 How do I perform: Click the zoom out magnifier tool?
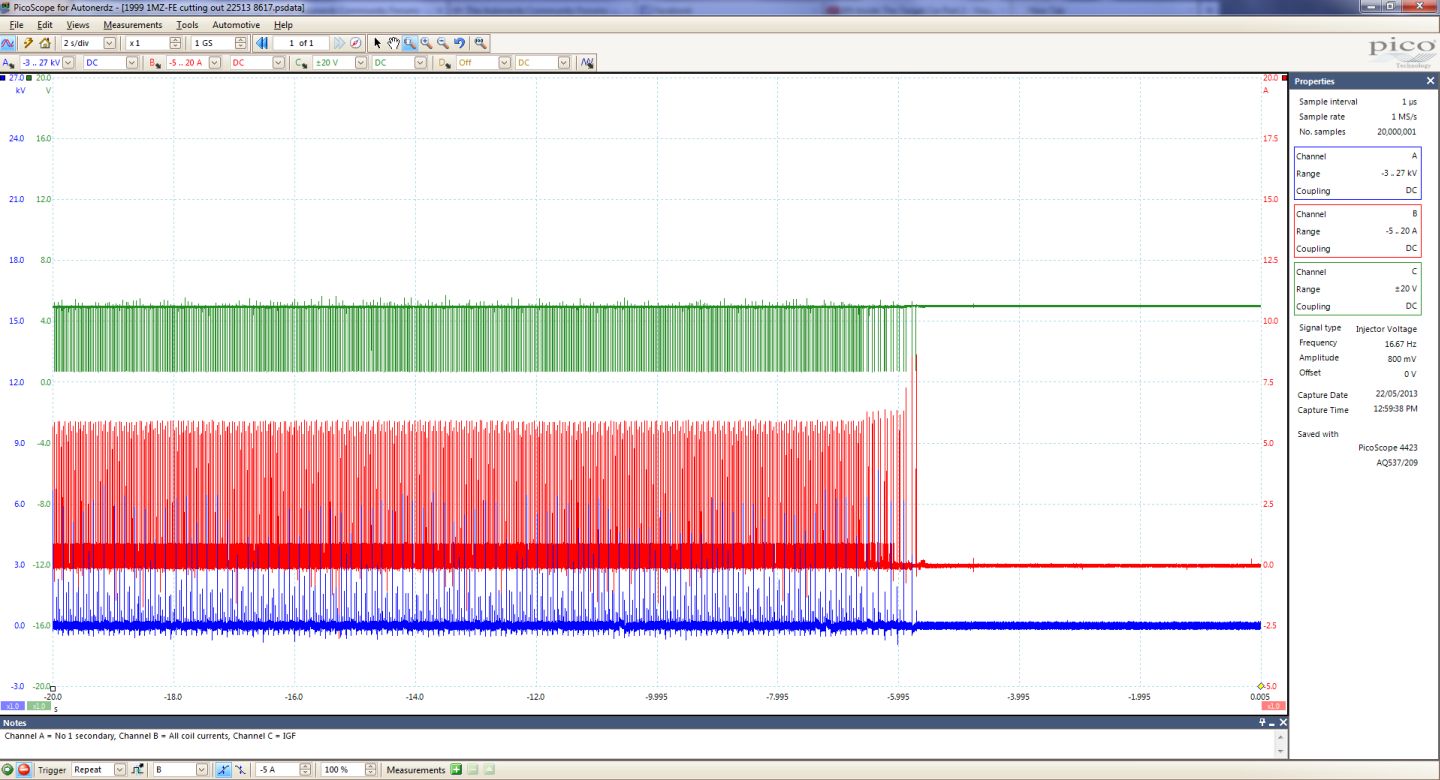click(x=442, y=43)
